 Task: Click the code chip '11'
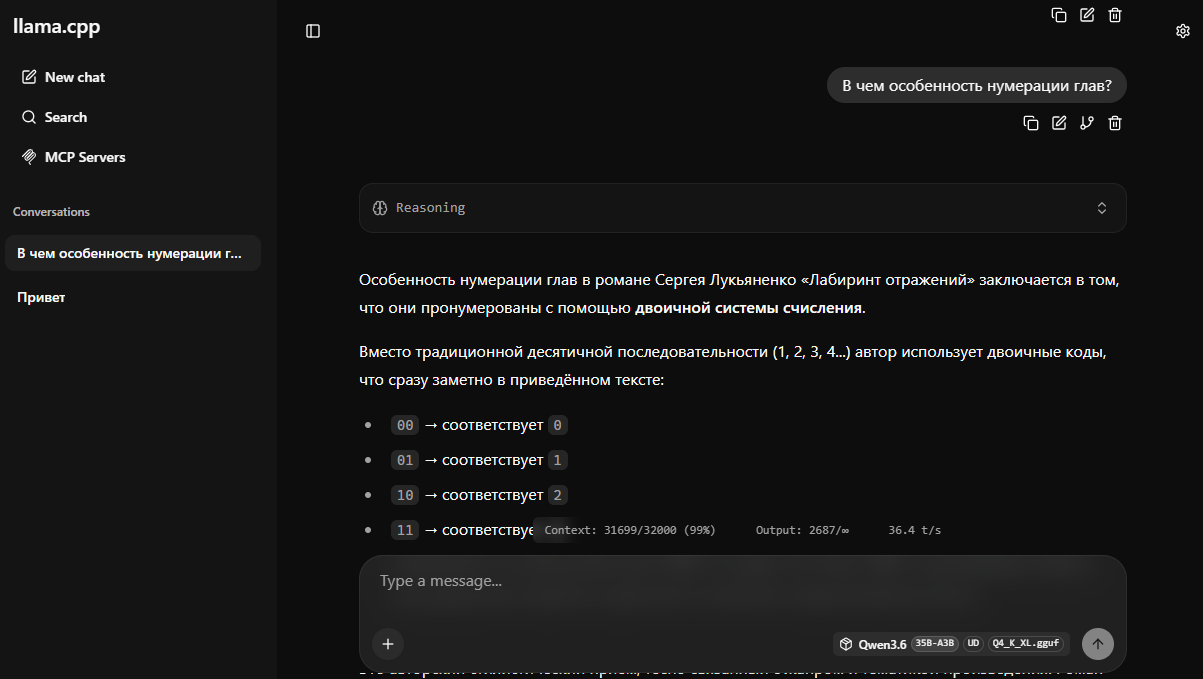point(405,530)
